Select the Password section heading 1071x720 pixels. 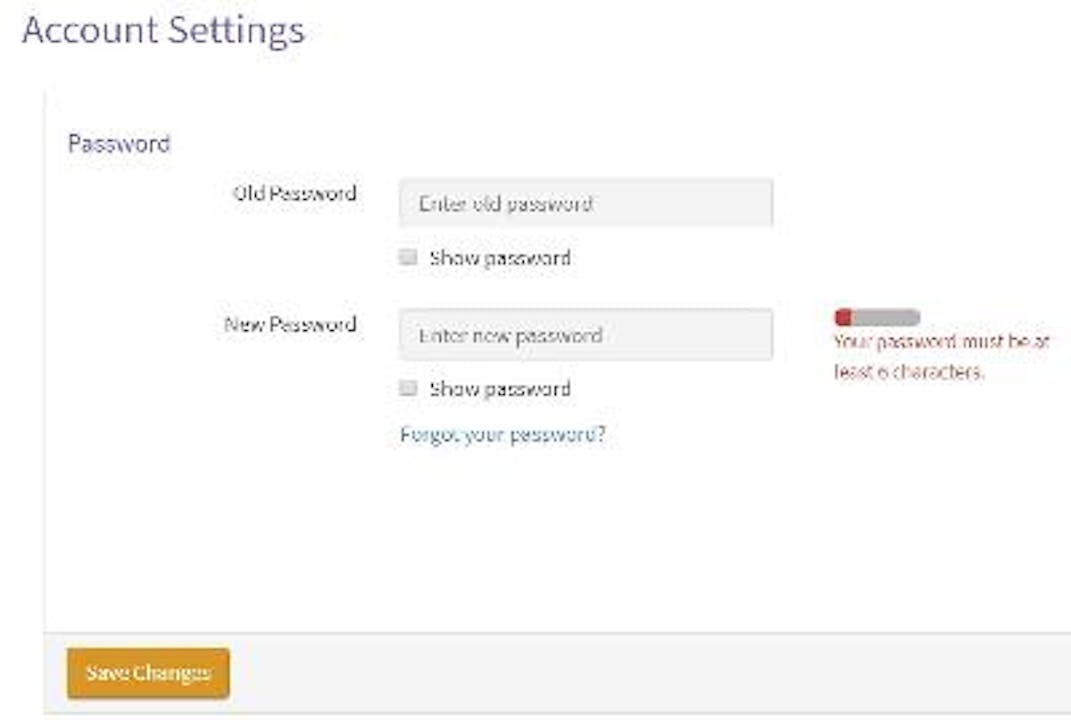click(118, 143)
